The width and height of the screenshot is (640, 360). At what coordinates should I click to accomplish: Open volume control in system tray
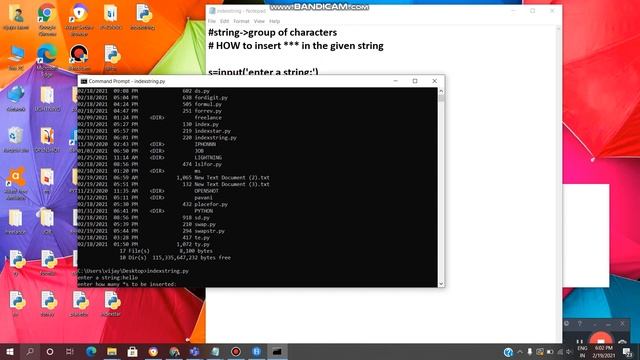pyautogui.click(x=569, y=352)
